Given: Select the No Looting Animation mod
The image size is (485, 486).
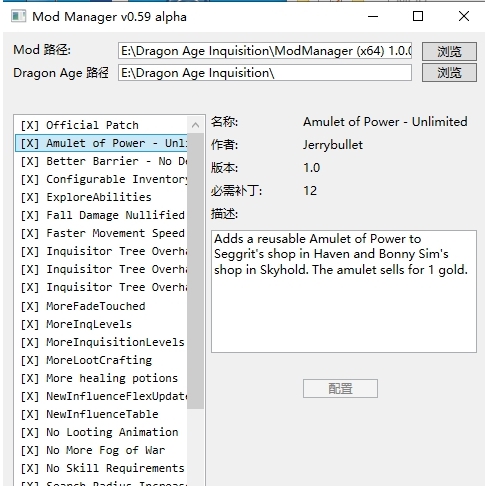Looking at the screenshot, I should point(102,432).
